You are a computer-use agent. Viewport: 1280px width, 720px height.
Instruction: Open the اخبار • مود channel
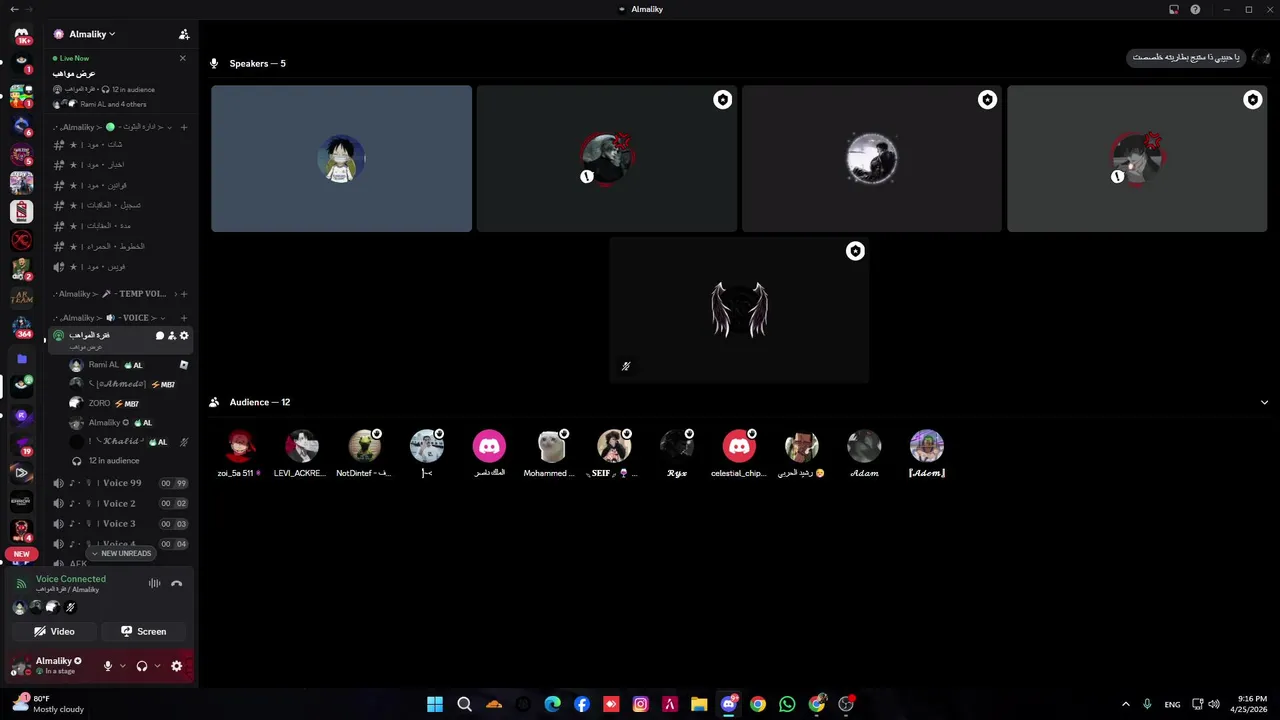coord(120,165)
